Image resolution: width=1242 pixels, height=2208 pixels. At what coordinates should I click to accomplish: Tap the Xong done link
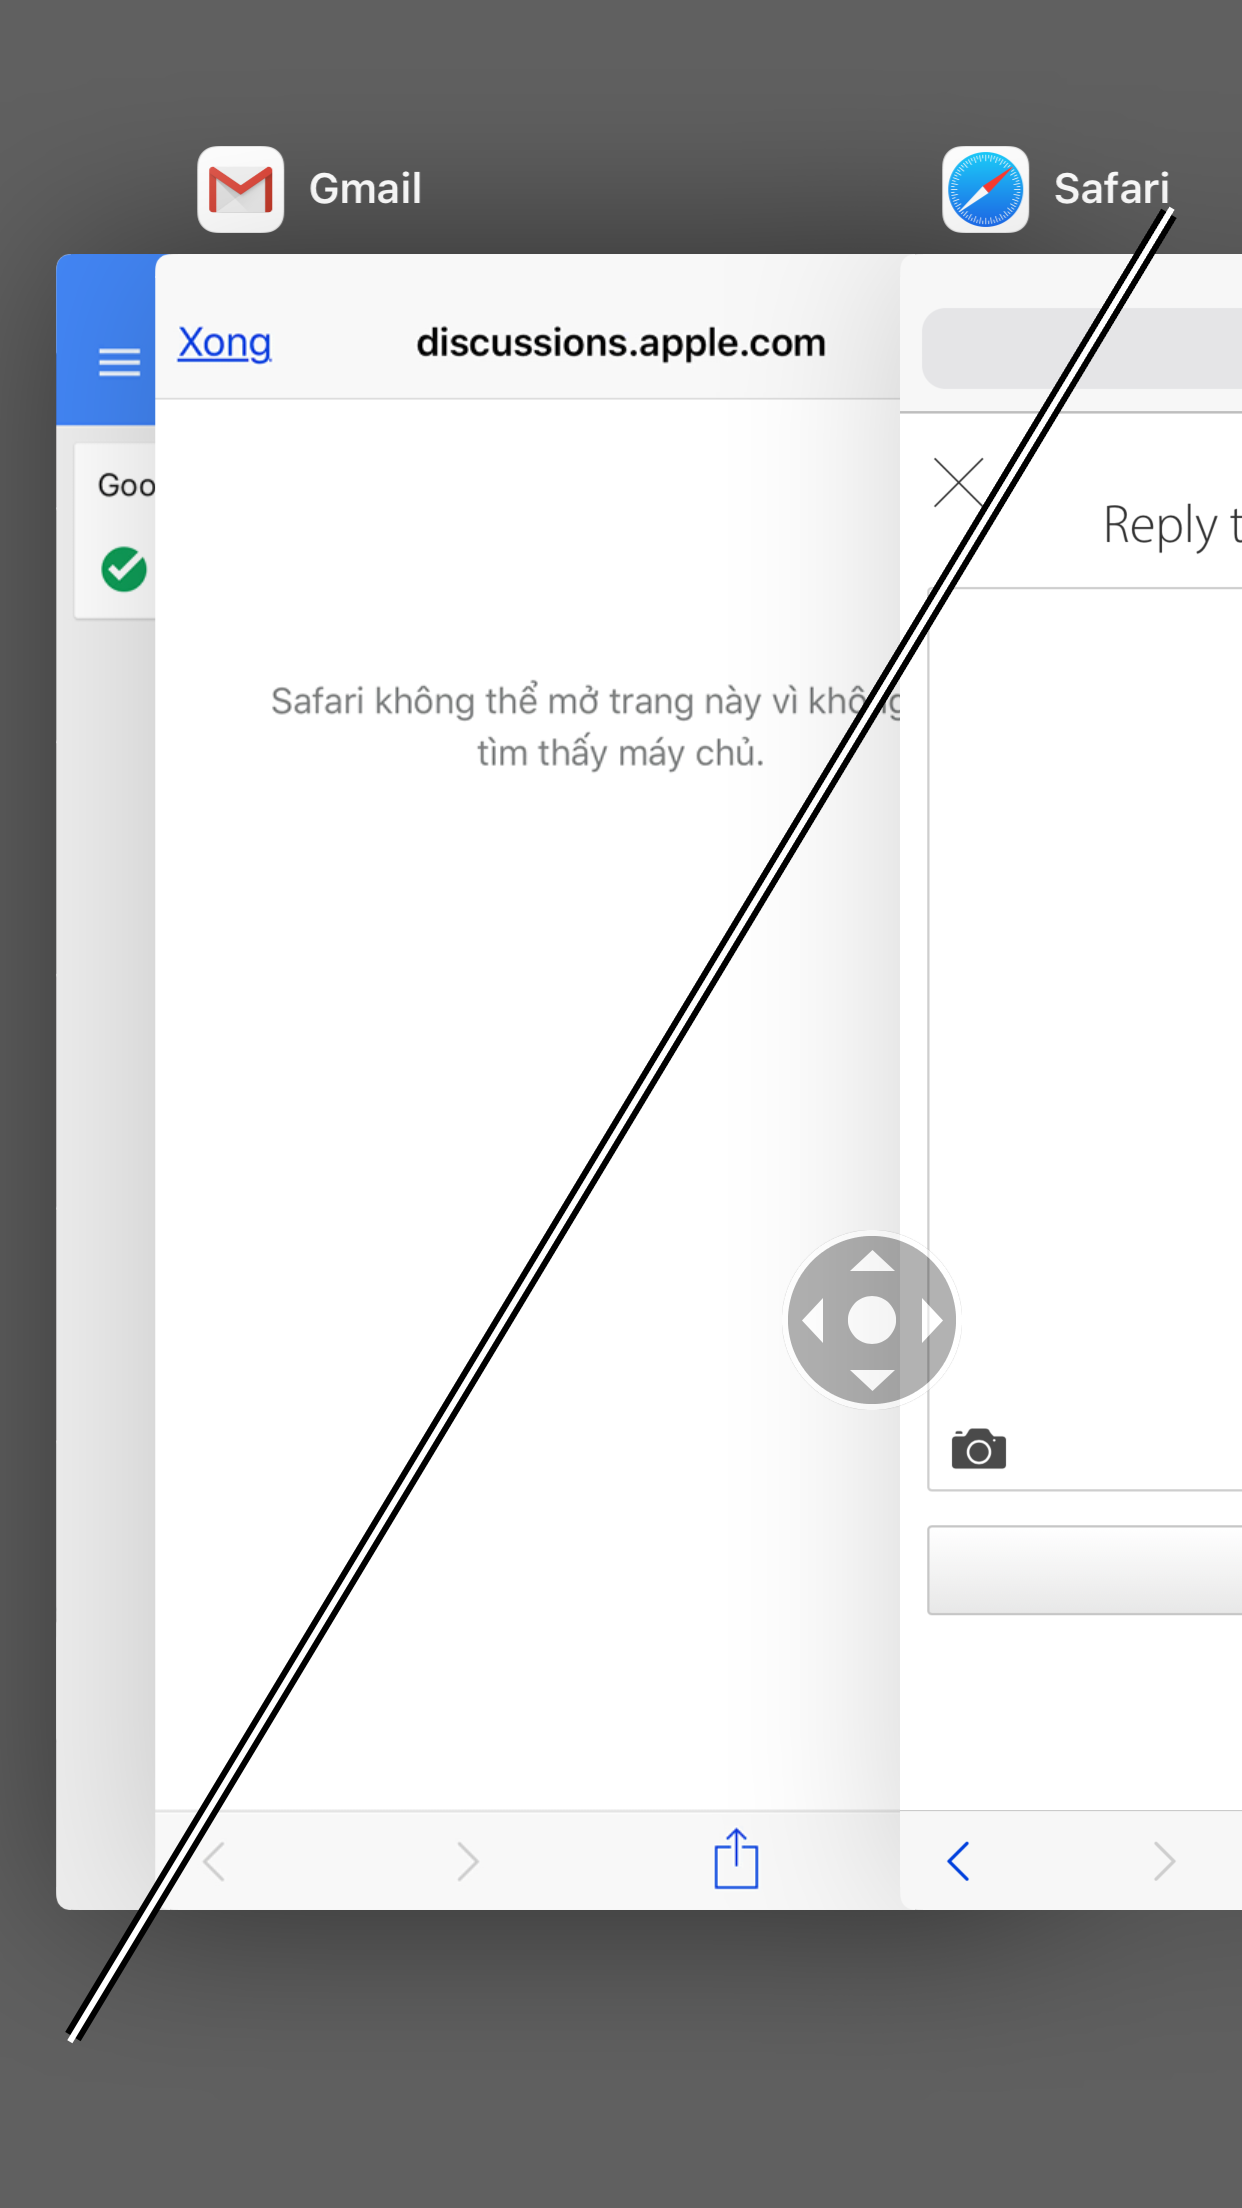(225, 343)
